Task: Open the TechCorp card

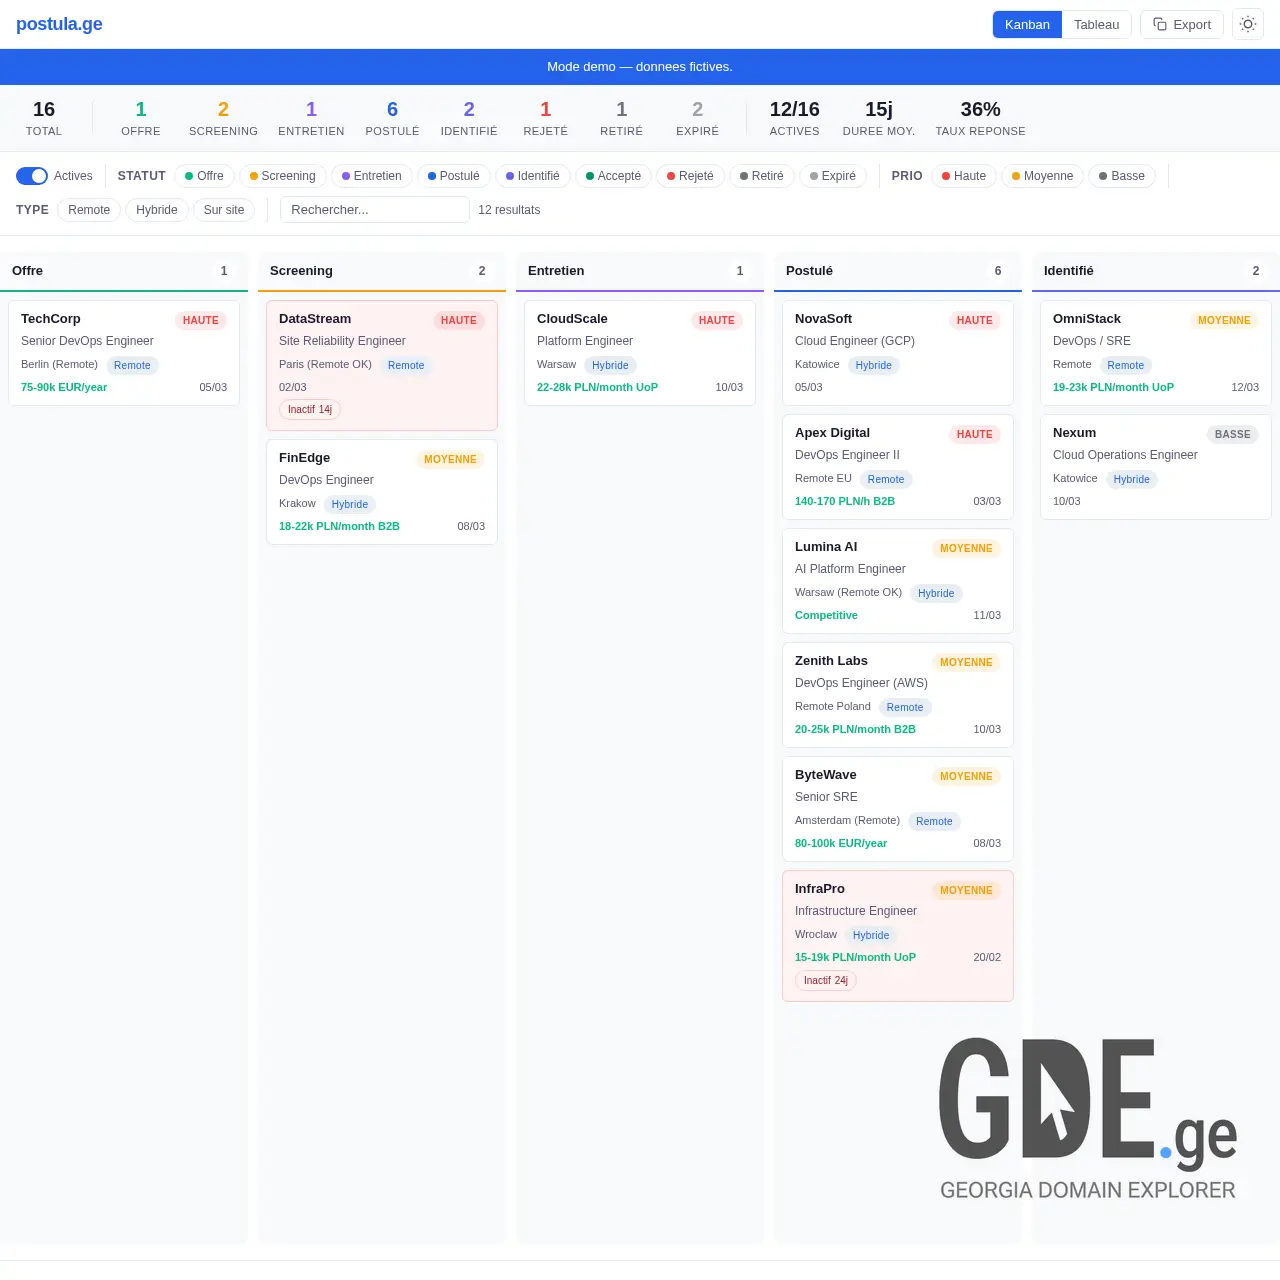Action: pyautogui.click(x=124, y=353)
